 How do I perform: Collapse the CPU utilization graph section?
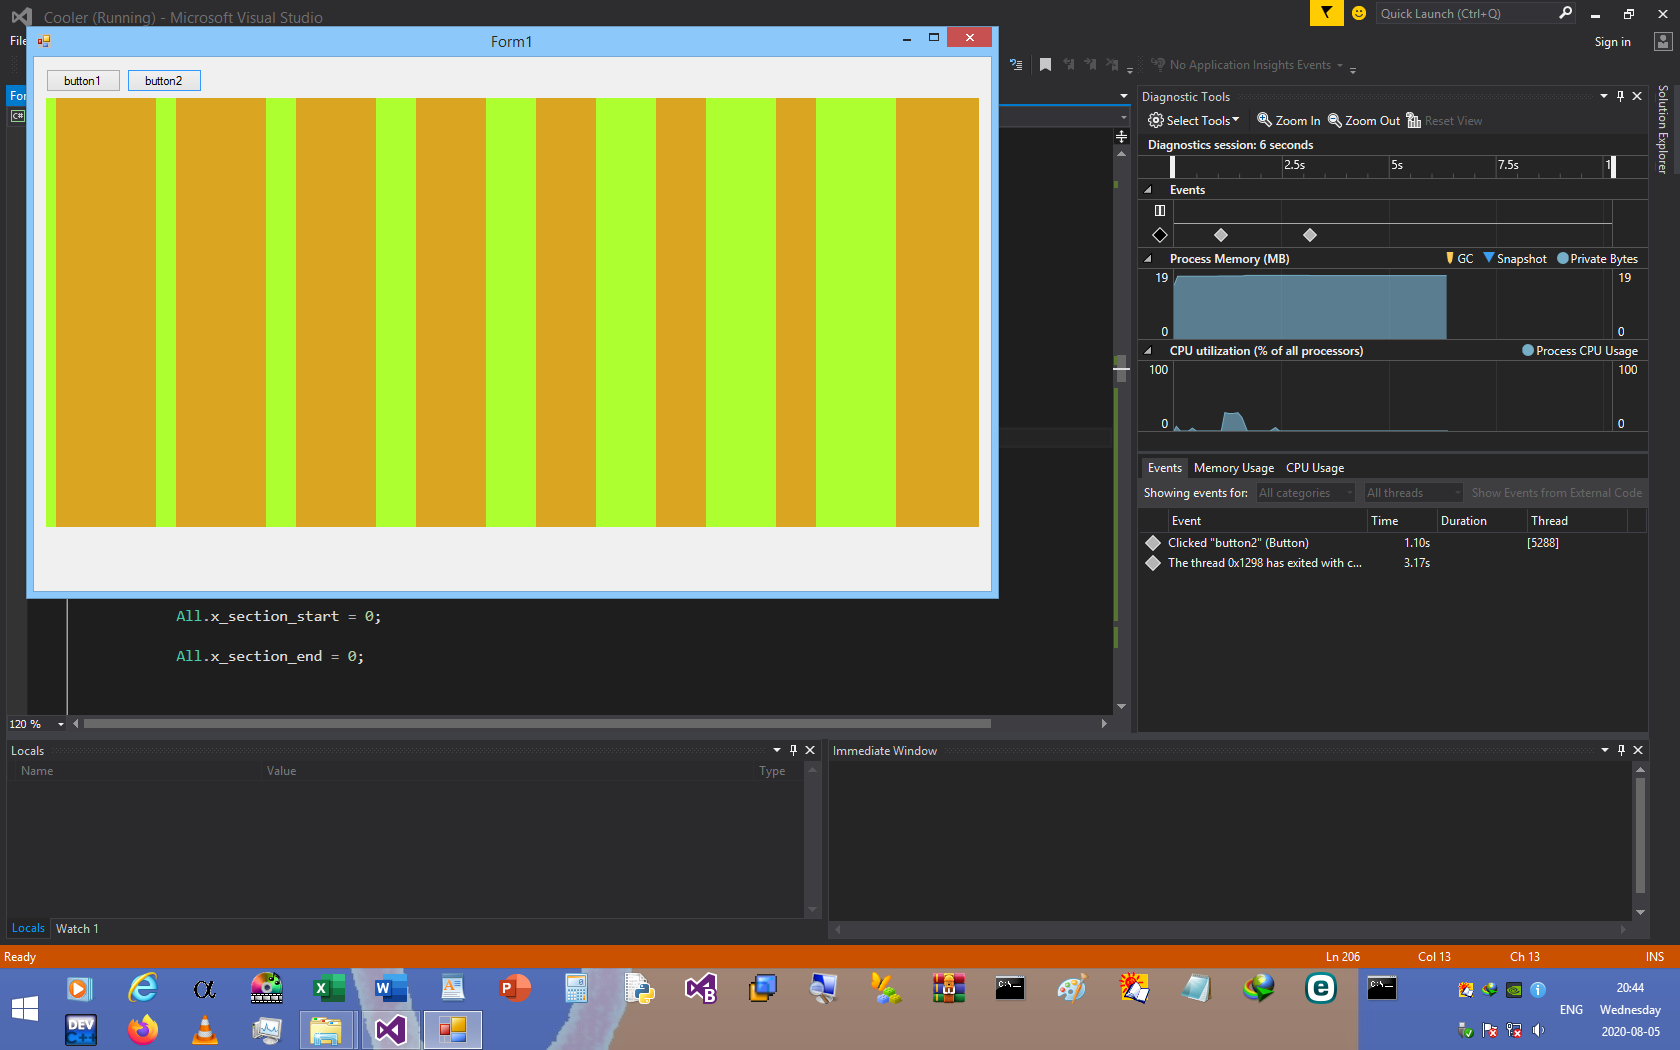point(1148,351)
